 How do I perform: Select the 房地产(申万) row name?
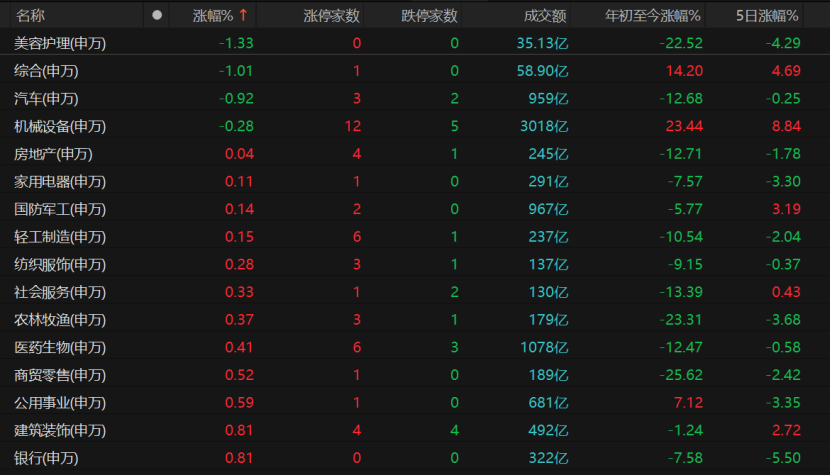point(53,154)
